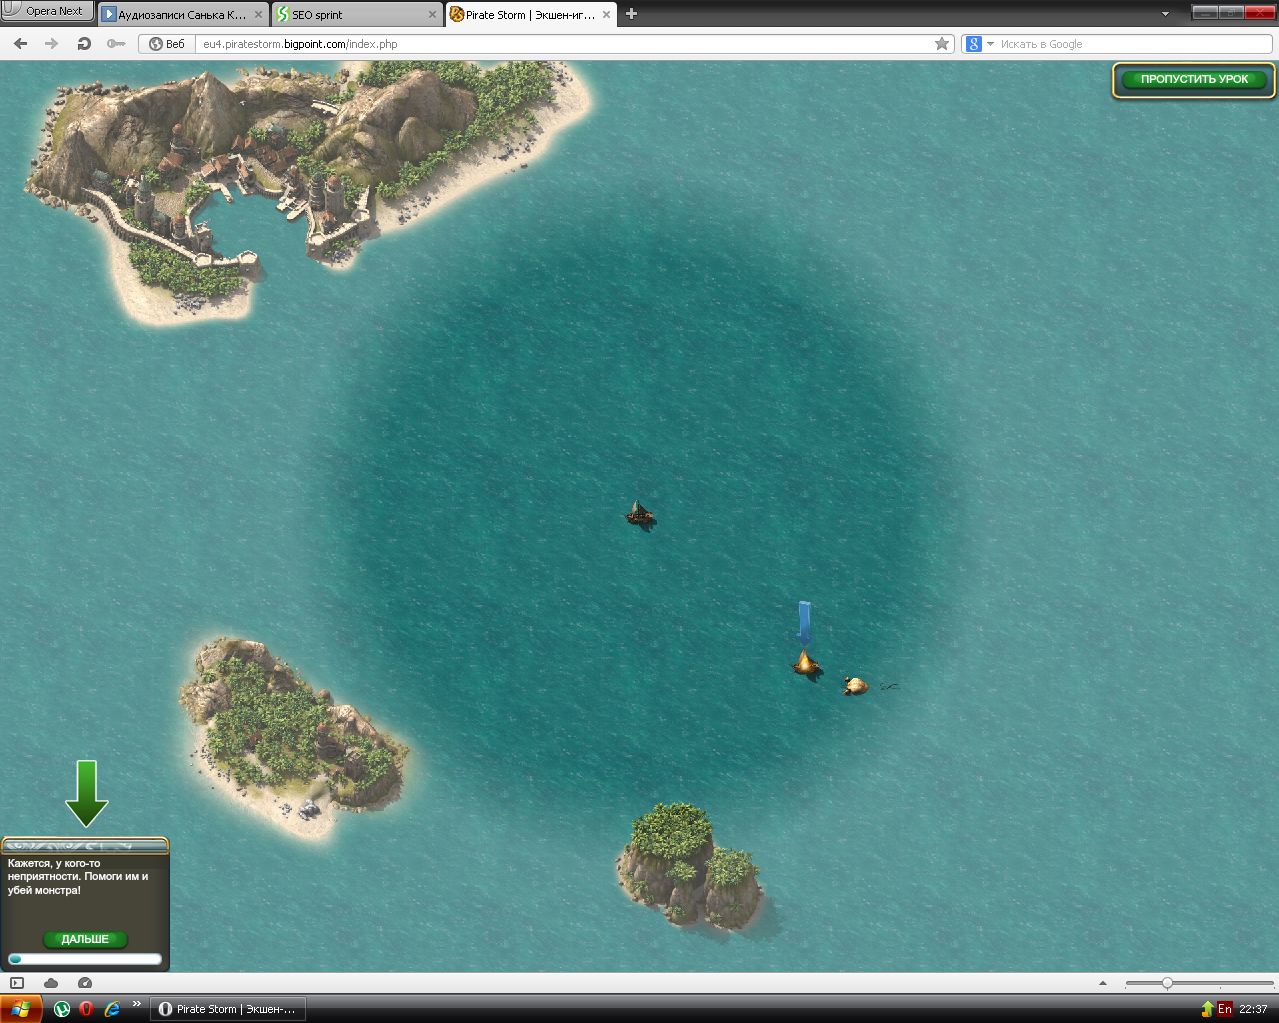Toggle the Opera panels icon in status bar
This screenshot has width=1279, height=1023.
(x=17, y=983)
